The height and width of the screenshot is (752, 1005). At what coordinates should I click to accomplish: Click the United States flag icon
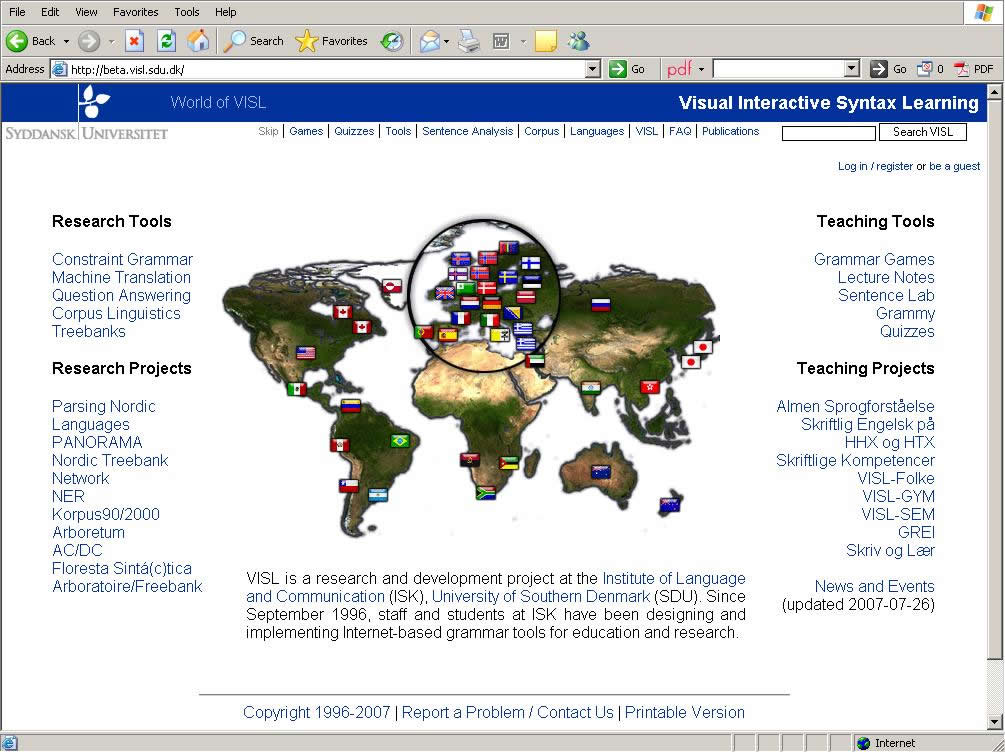coord(306,353)
